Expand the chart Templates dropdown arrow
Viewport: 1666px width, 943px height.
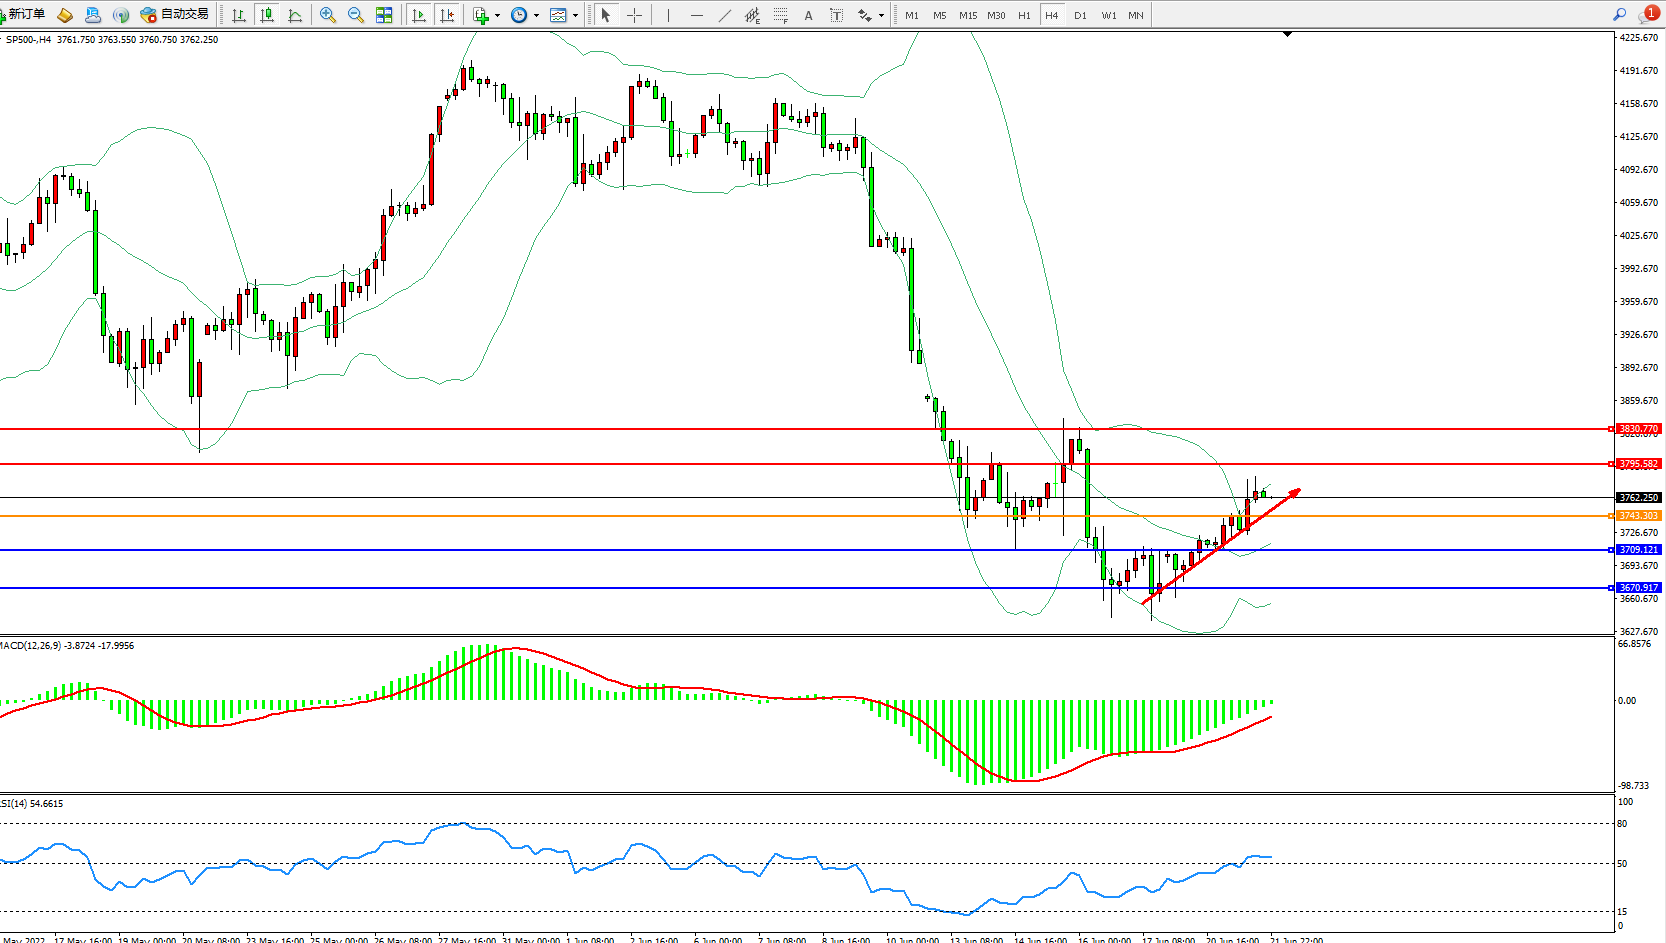pyautogui.click(x=575, y=16)
